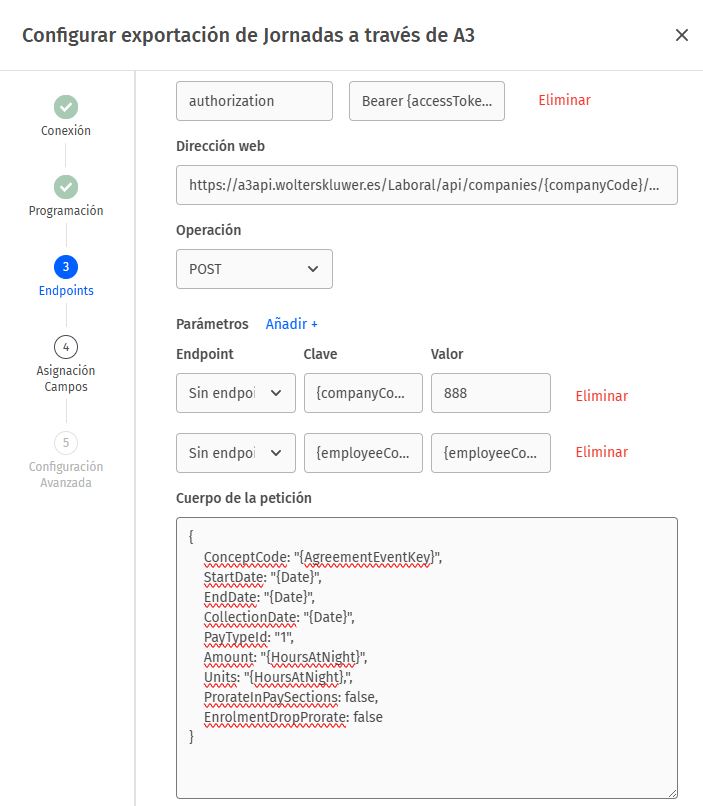
Task: Remove the authorization header with Eliminar
Action: 564,100
